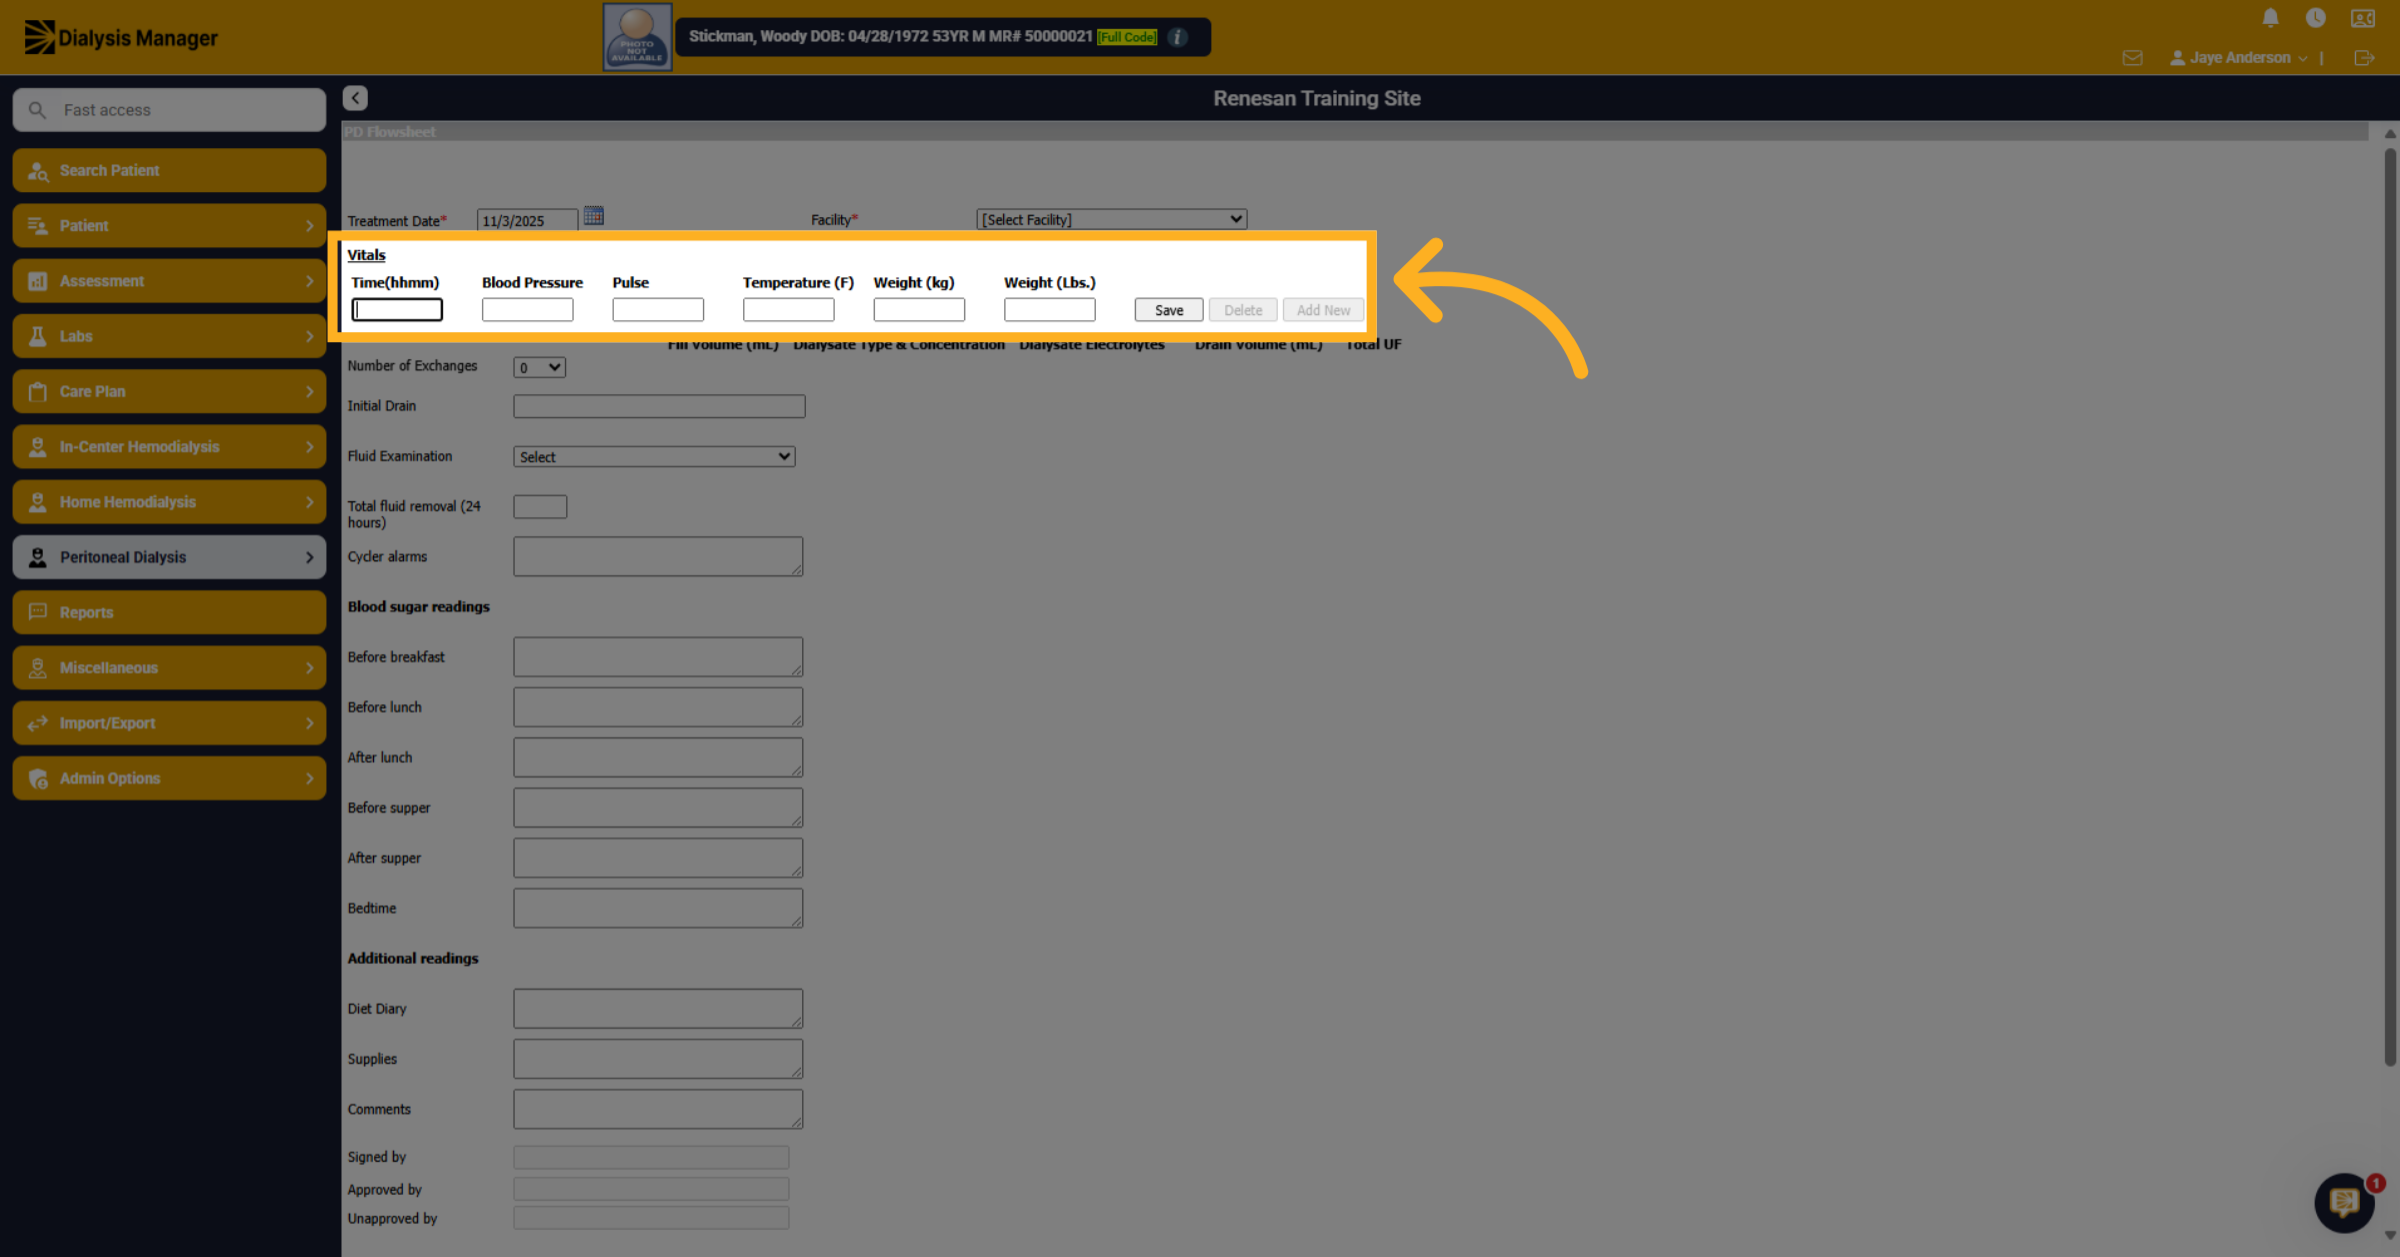Screen dimensions: 2400x1257
Task: Open the chat support bubble
Action: (2344, 1202)
